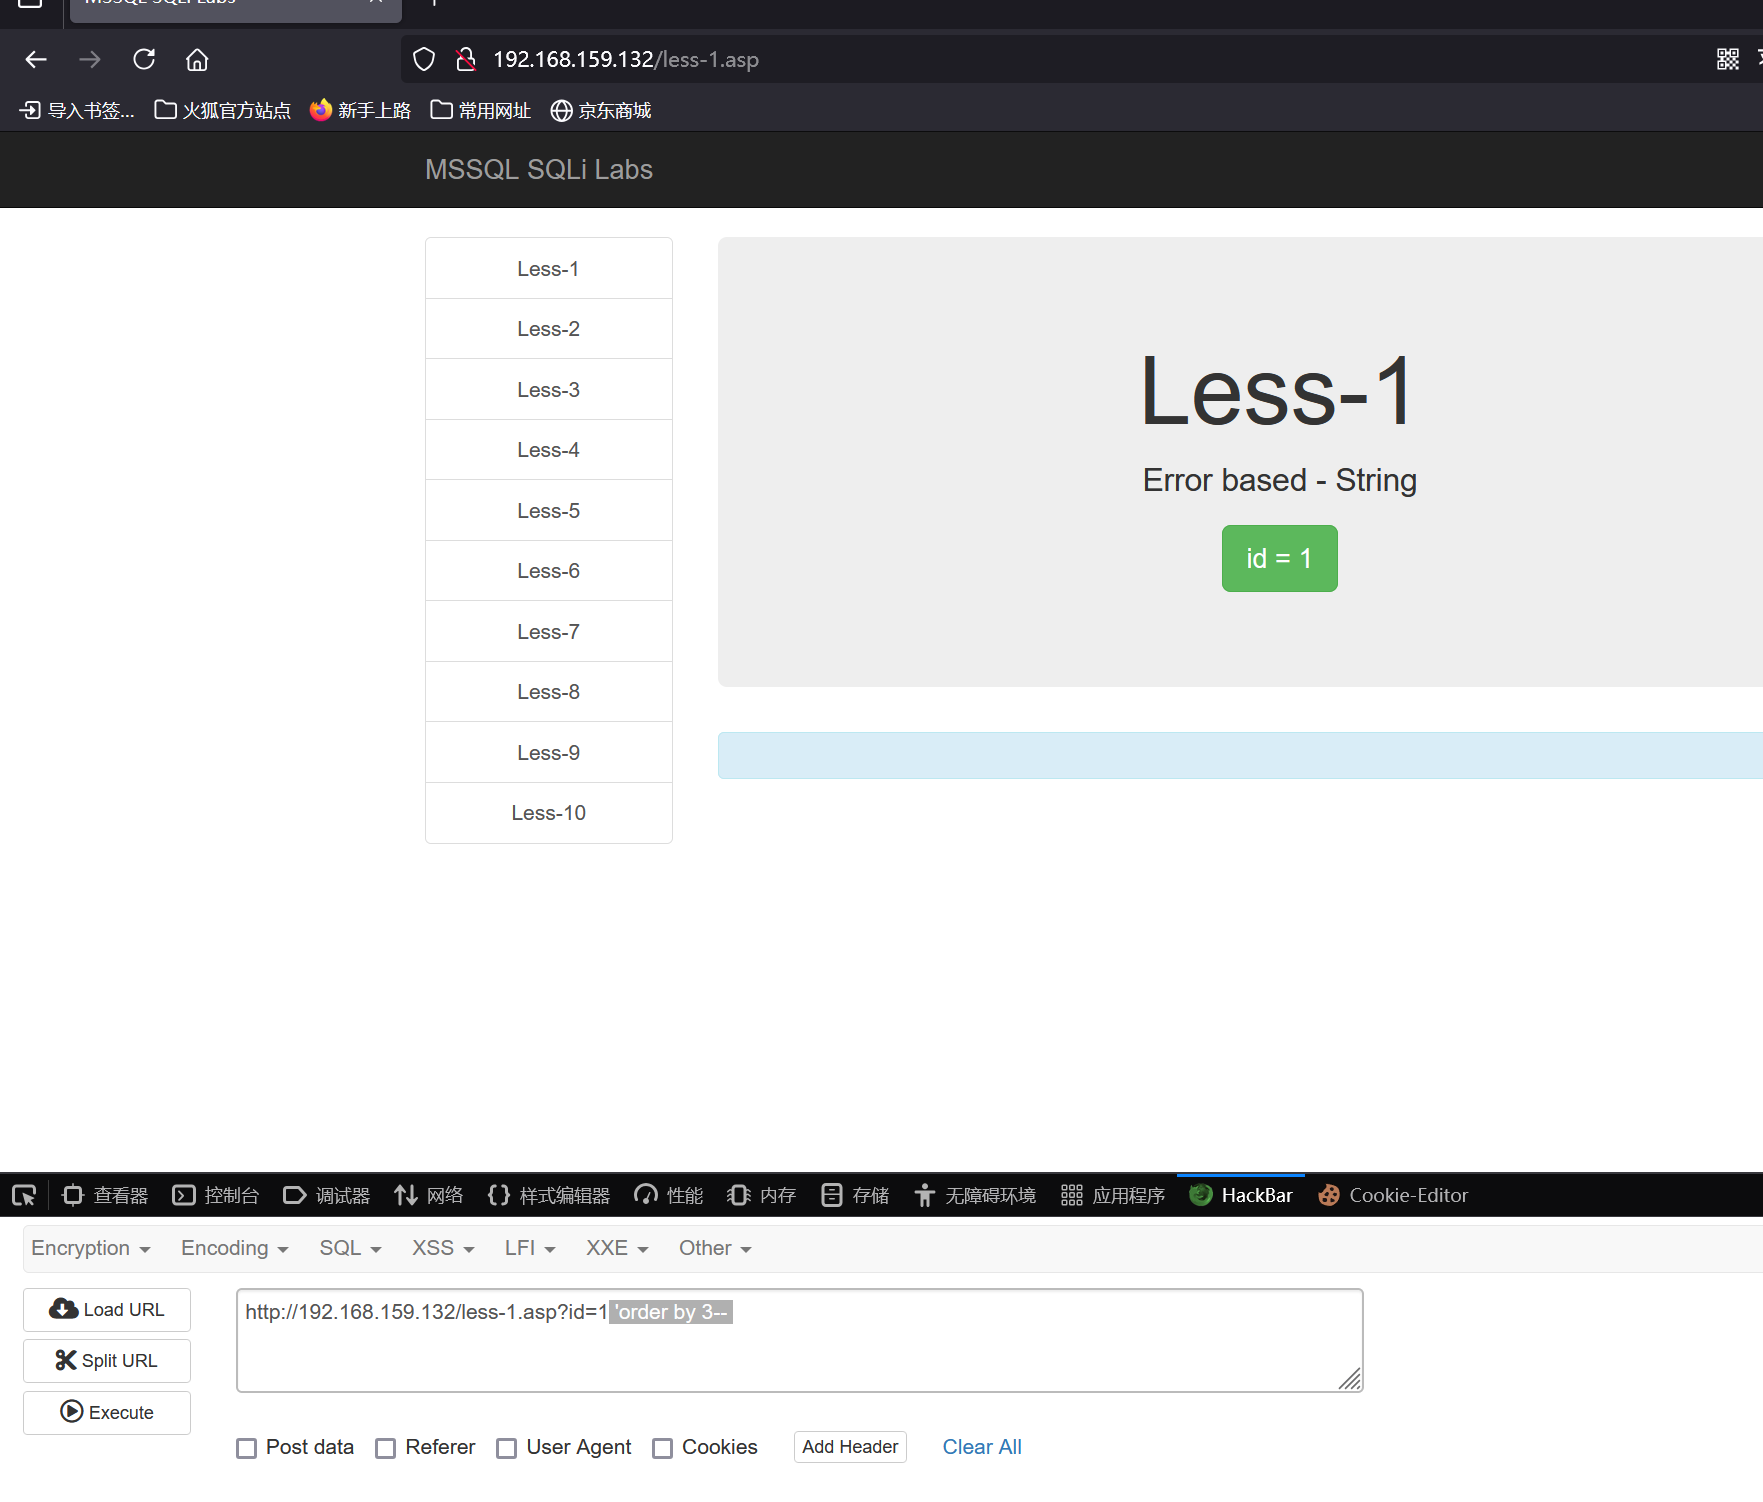Viewport: 1763px width, 1502px height.
Task: Open the Less-5 challenge link
Action: click(x=548, y=510)
